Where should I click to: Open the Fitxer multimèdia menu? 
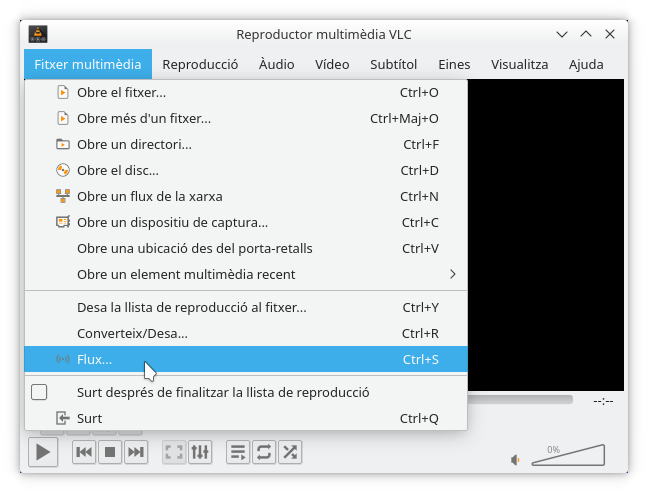[x=88, y=64]
